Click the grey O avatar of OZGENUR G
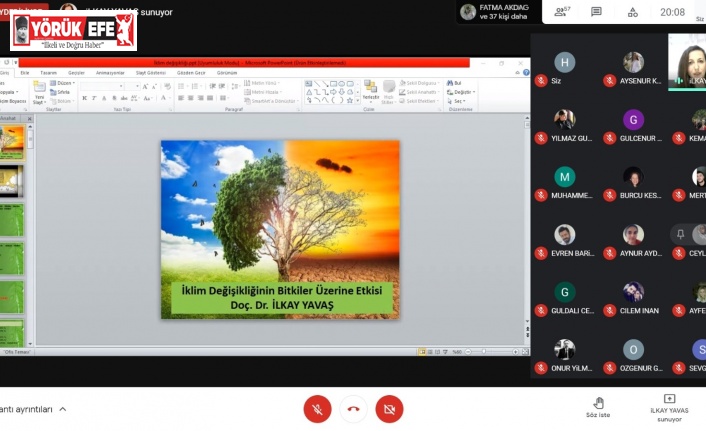The height and width of the screenshot is (431, 706). tap(633, 349)
